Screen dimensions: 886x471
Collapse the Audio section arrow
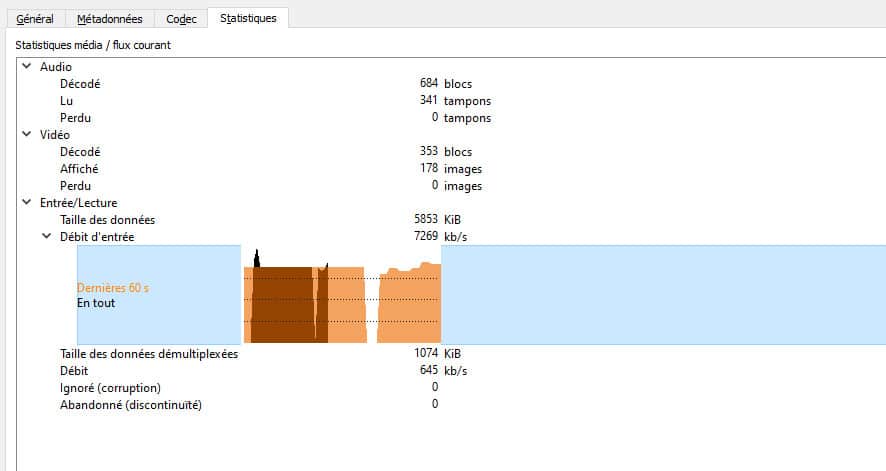click(x=27, y=67)
